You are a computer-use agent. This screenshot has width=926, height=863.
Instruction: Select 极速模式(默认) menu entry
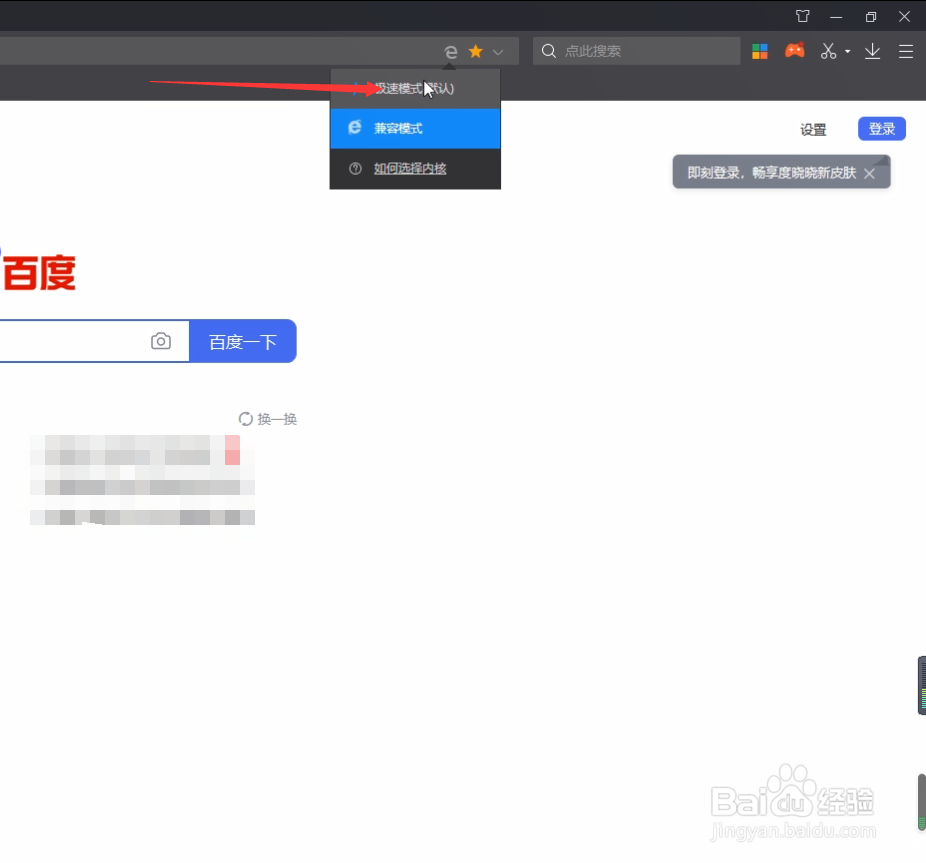415,89
